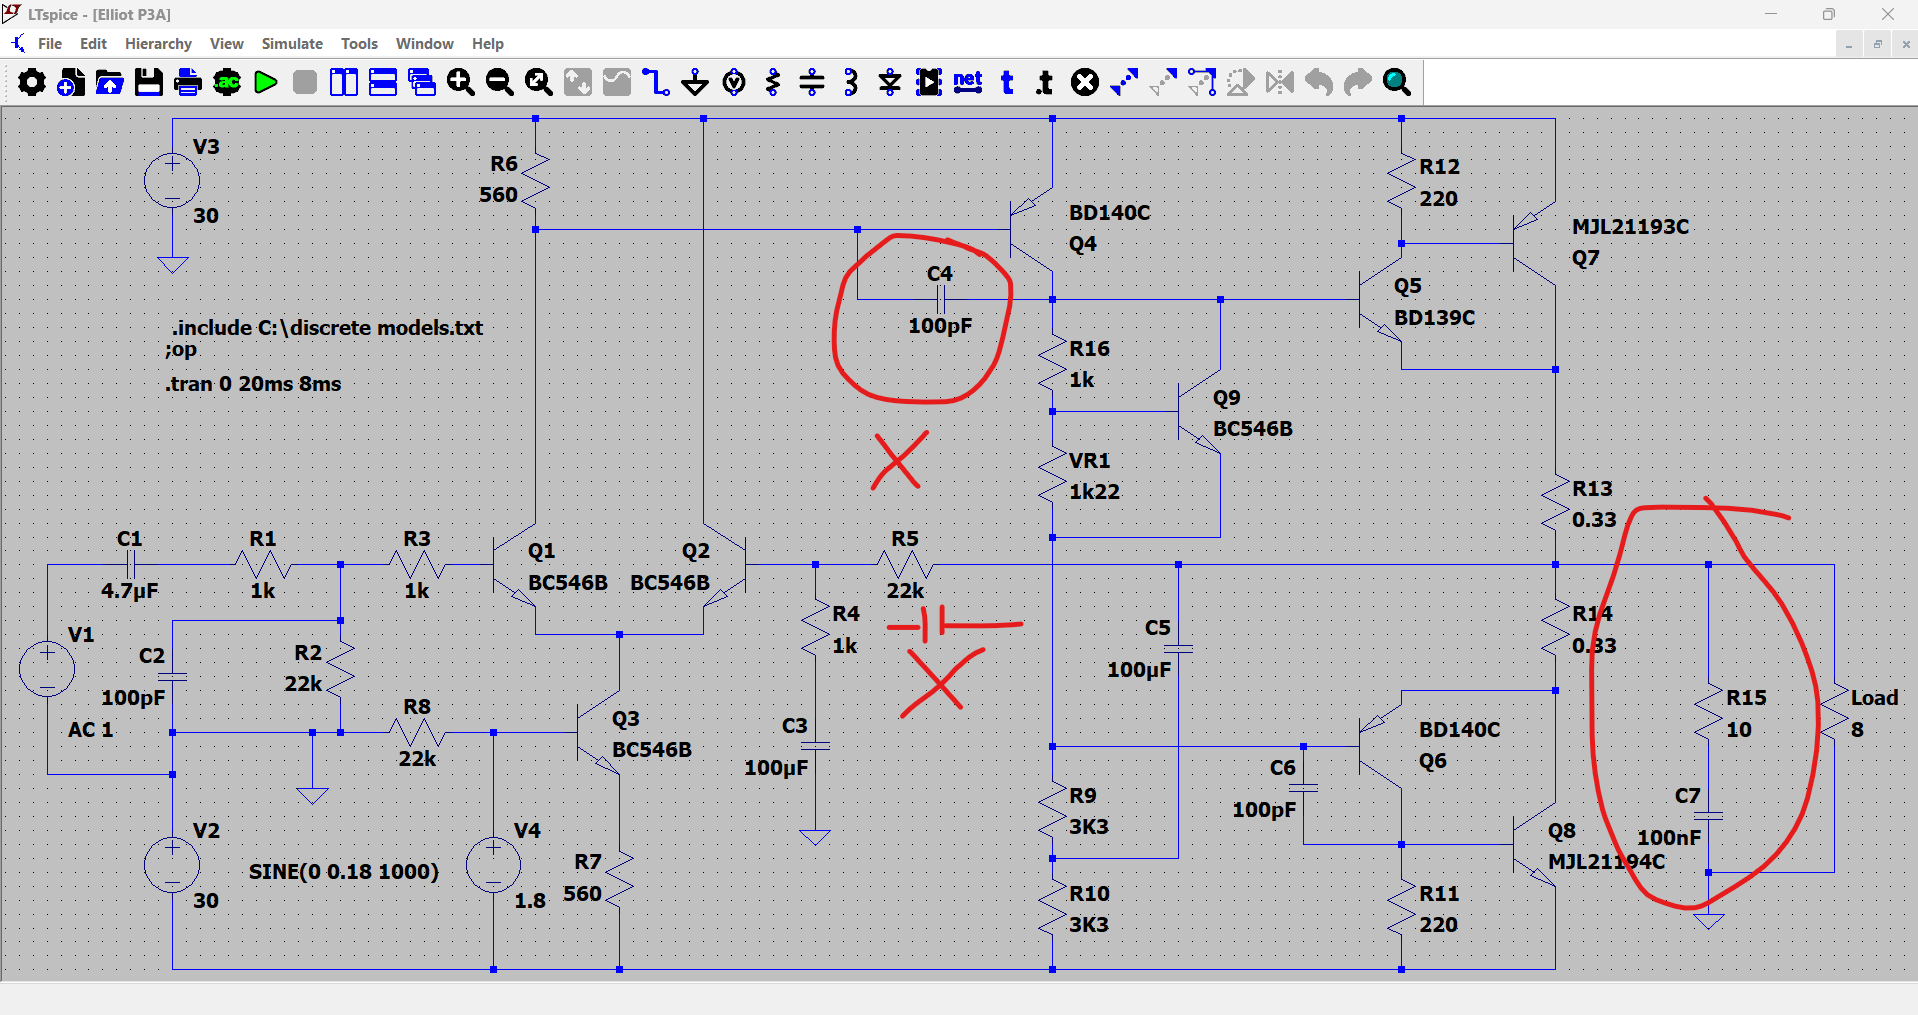This screenshot has height=1015, width=1918.
Task: Place a Diode
Action: (x=890, y=82)
